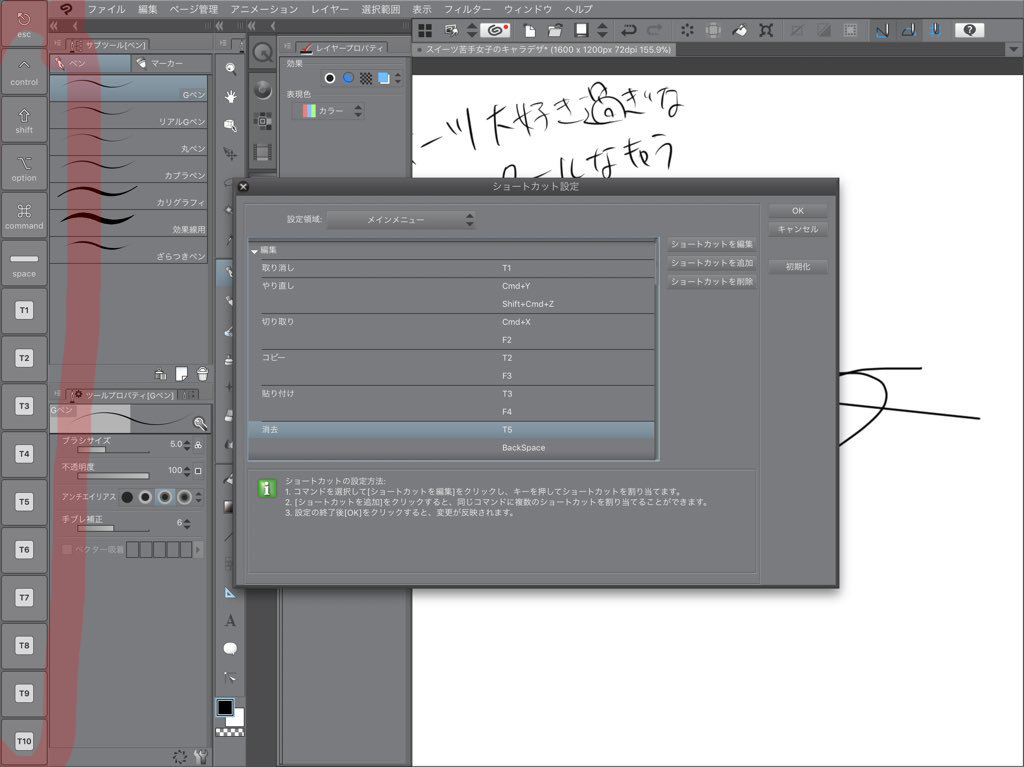This screenshot has height=767, width=1024.
Task: Click the 初期化 reset button
Action: click(797, 267)
